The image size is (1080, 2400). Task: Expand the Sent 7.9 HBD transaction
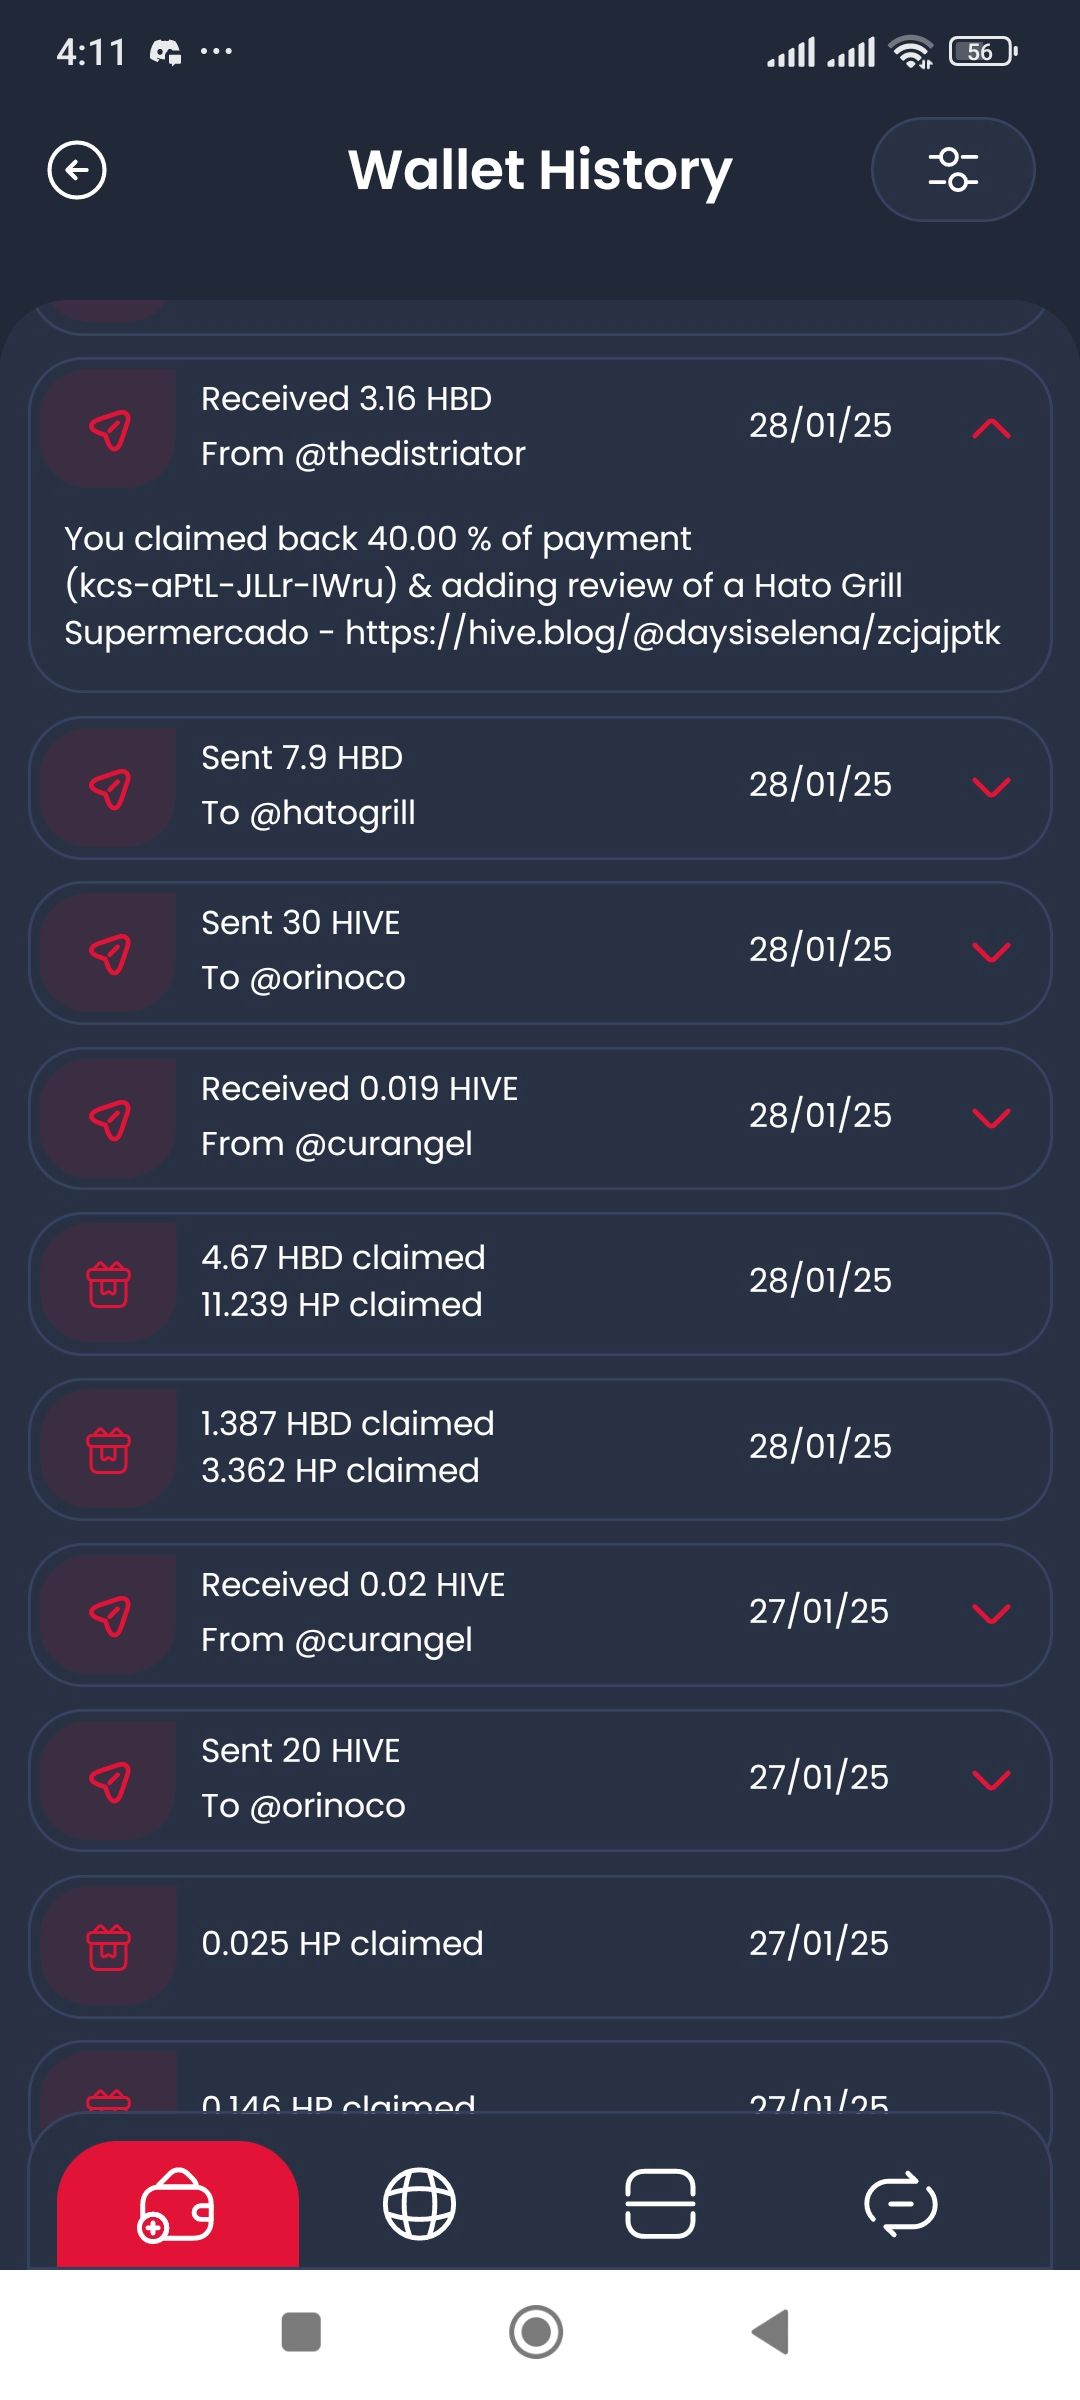[991, 788]
